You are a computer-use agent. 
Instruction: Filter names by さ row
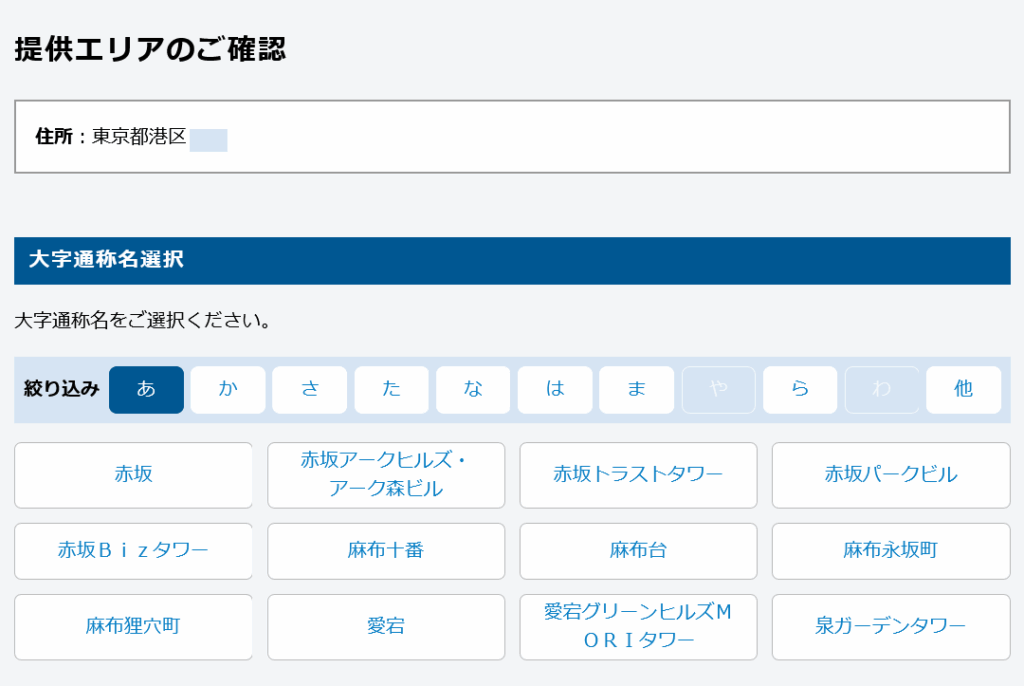tap(310, 389)
